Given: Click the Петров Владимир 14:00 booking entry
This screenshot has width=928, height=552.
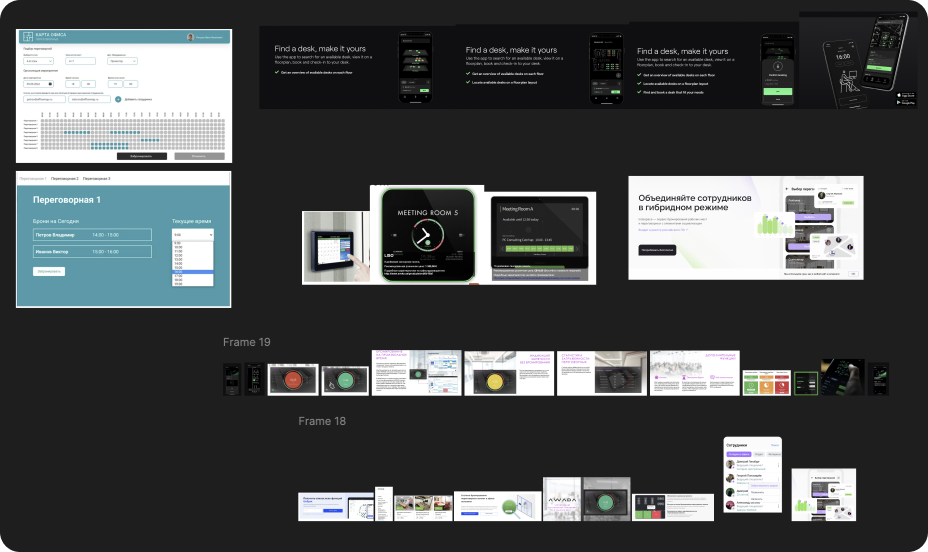Looking at the screenshot, I should point(91,234).
